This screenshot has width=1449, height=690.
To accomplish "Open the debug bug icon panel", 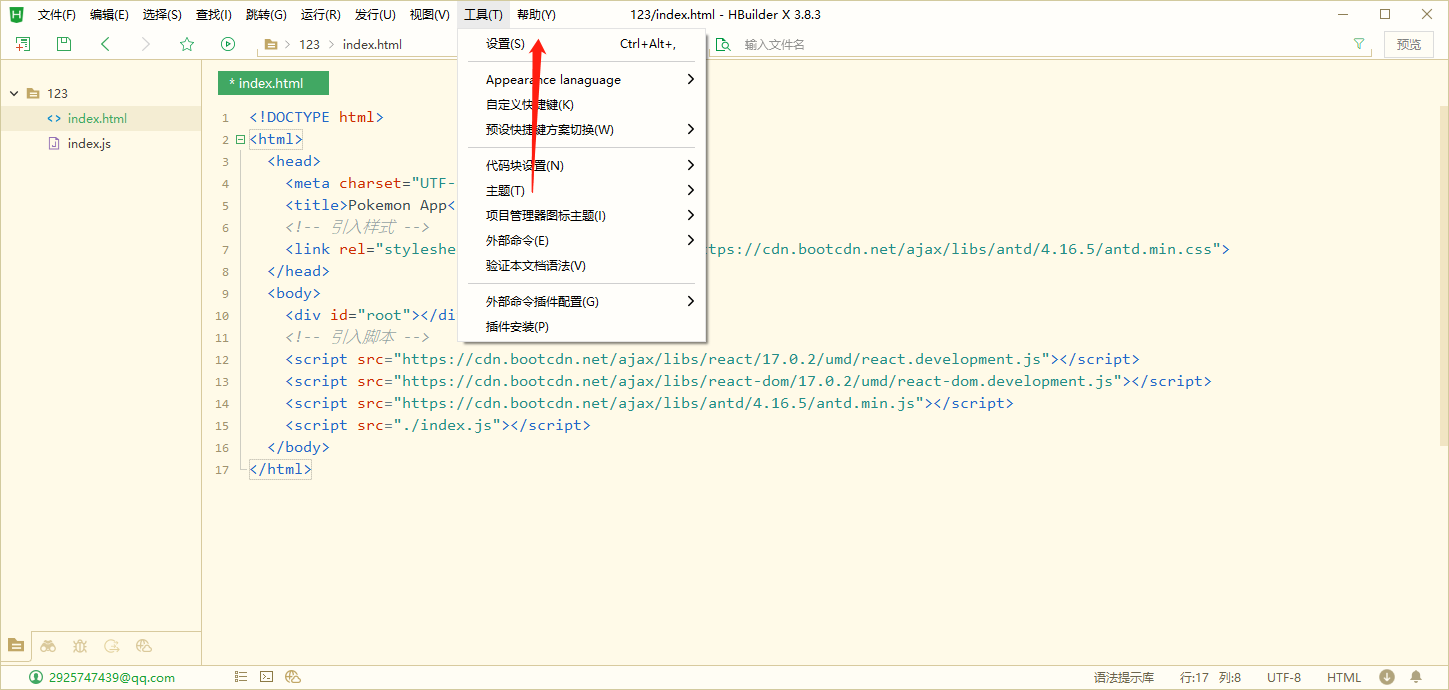I will (x=80, y=646).
